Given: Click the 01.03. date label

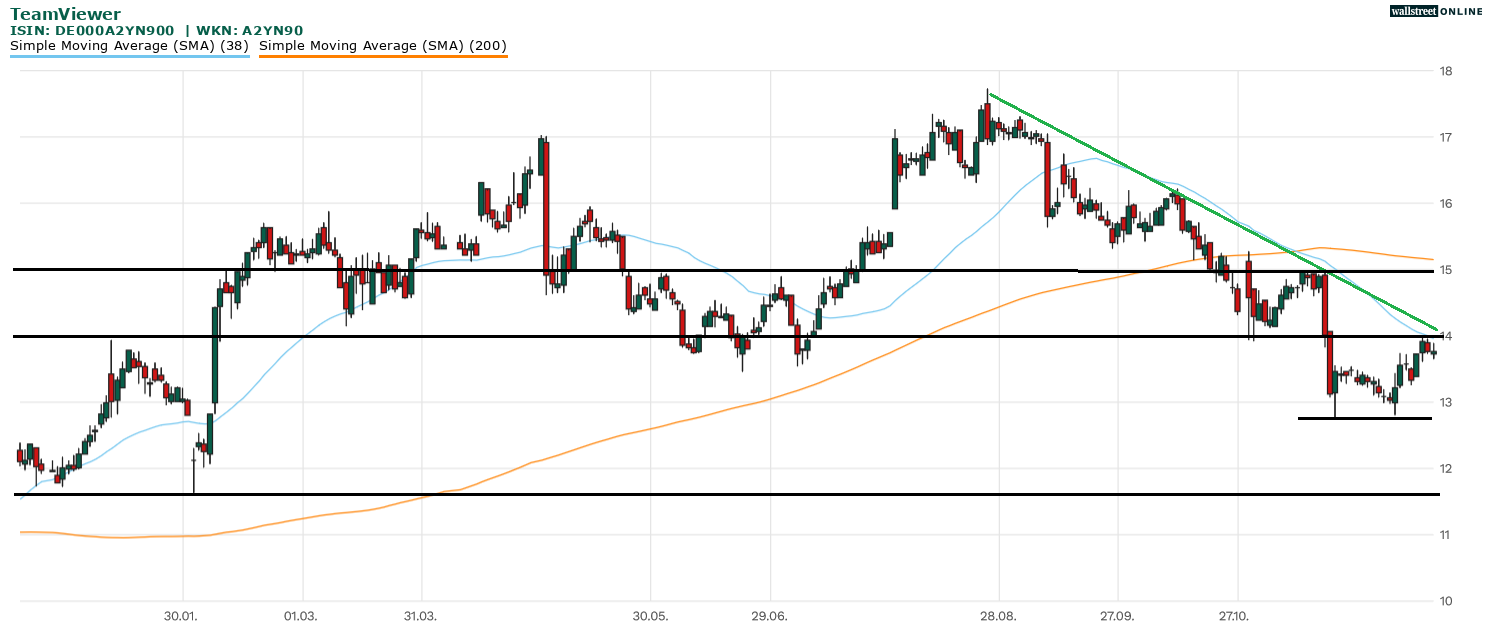Looking at the screenshot, I should tap(300, 615).
